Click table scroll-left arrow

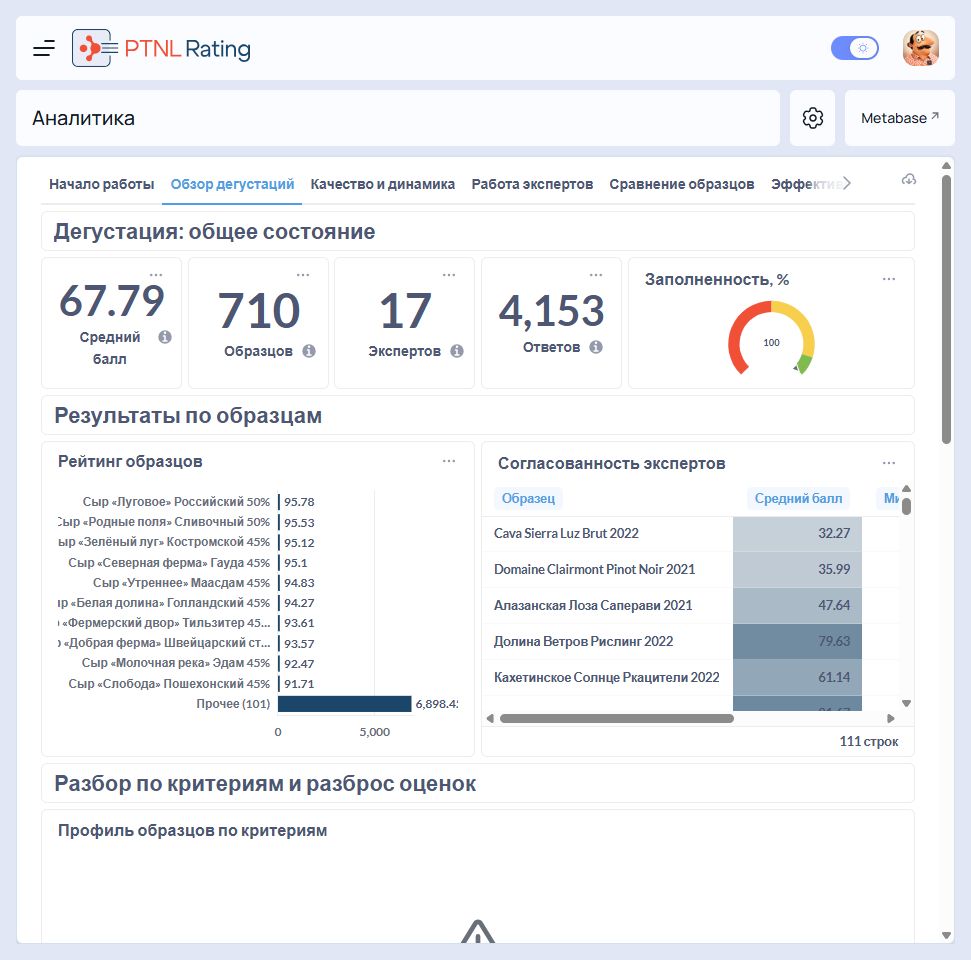[x=490, y=718]
